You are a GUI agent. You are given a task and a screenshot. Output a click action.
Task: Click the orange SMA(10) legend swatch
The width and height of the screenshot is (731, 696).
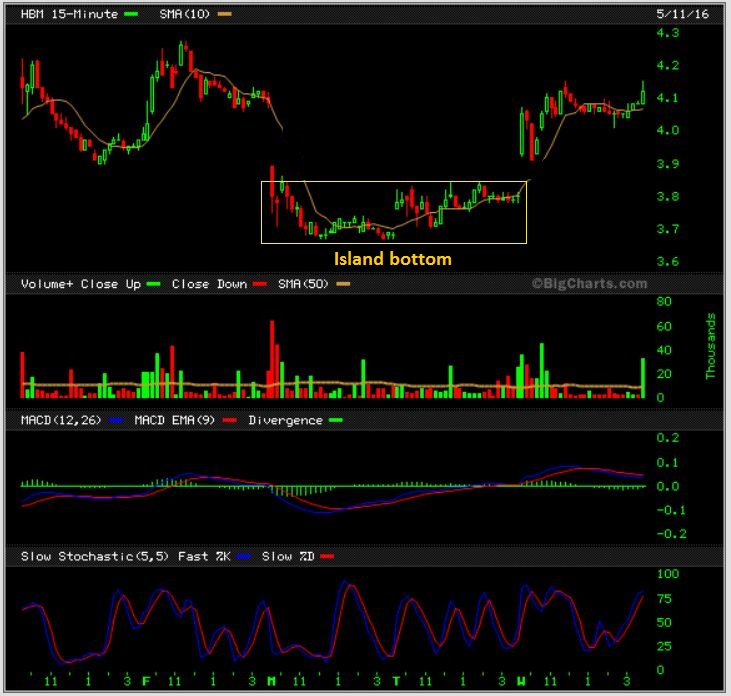(225, 14)
